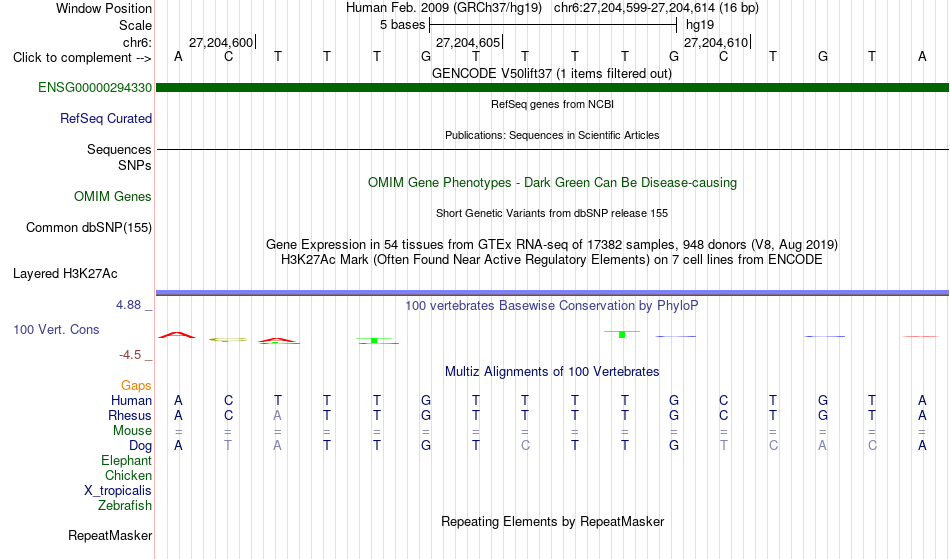The width and height of the screenshot is (950, 559).
Task: Click the red conservation peak at first base
Action: click(x=176, y=334)
